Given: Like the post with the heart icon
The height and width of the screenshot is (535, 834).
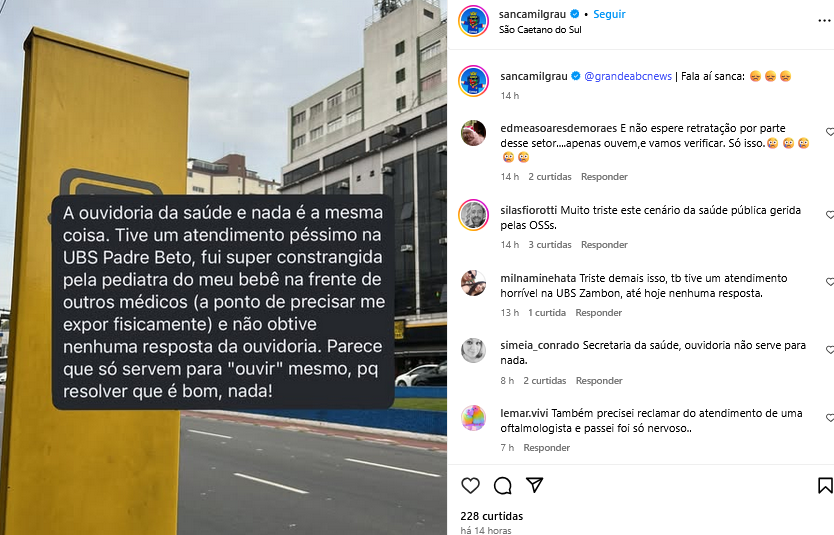Looking at the screenshot, I should (x=470, y=485).
